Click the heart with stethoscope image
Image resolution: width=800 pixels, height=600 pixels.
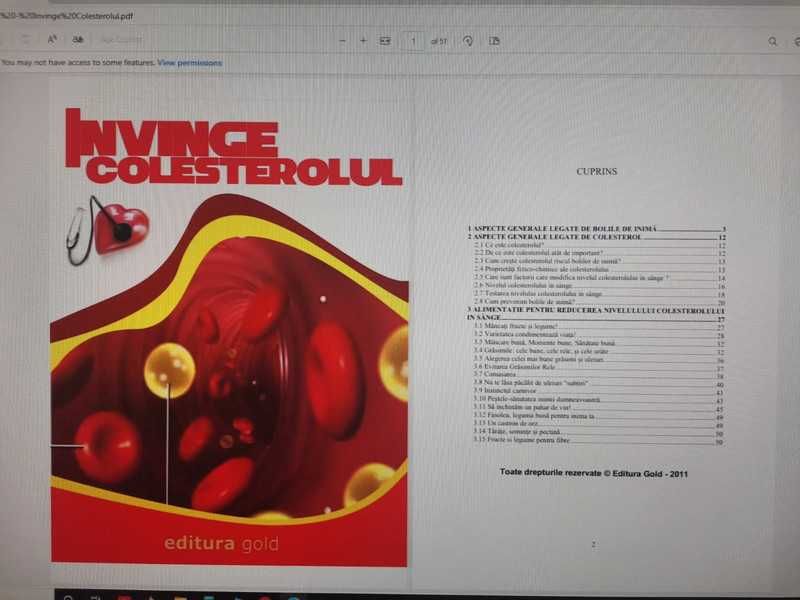(x=108, y=231)
